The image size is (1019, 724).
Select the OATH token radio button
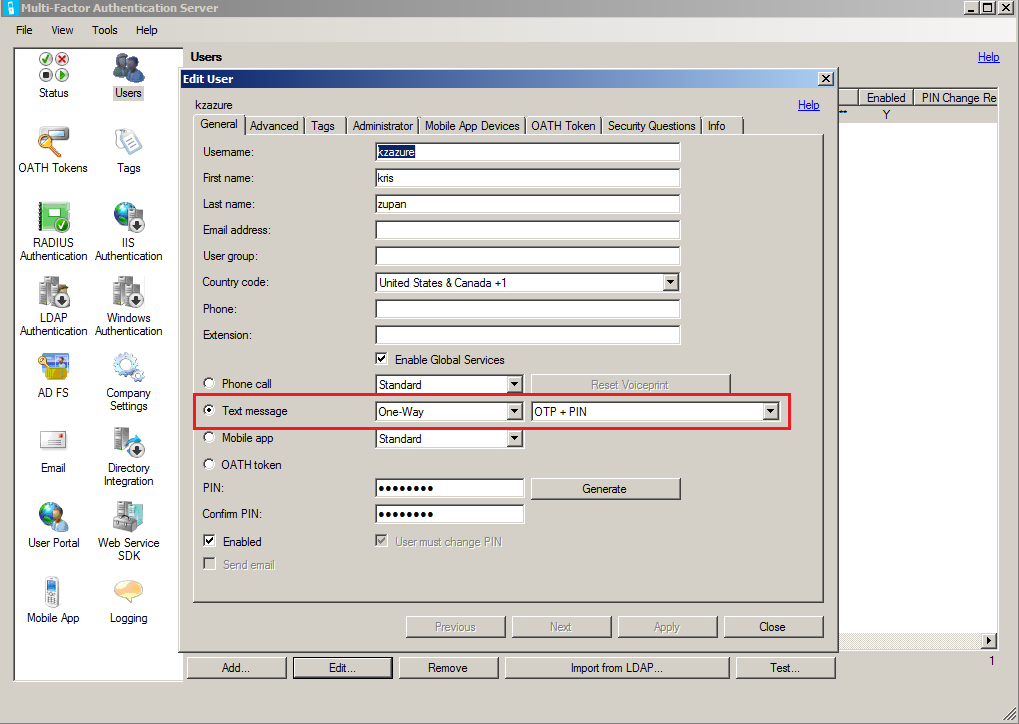[x=209, y=464]
